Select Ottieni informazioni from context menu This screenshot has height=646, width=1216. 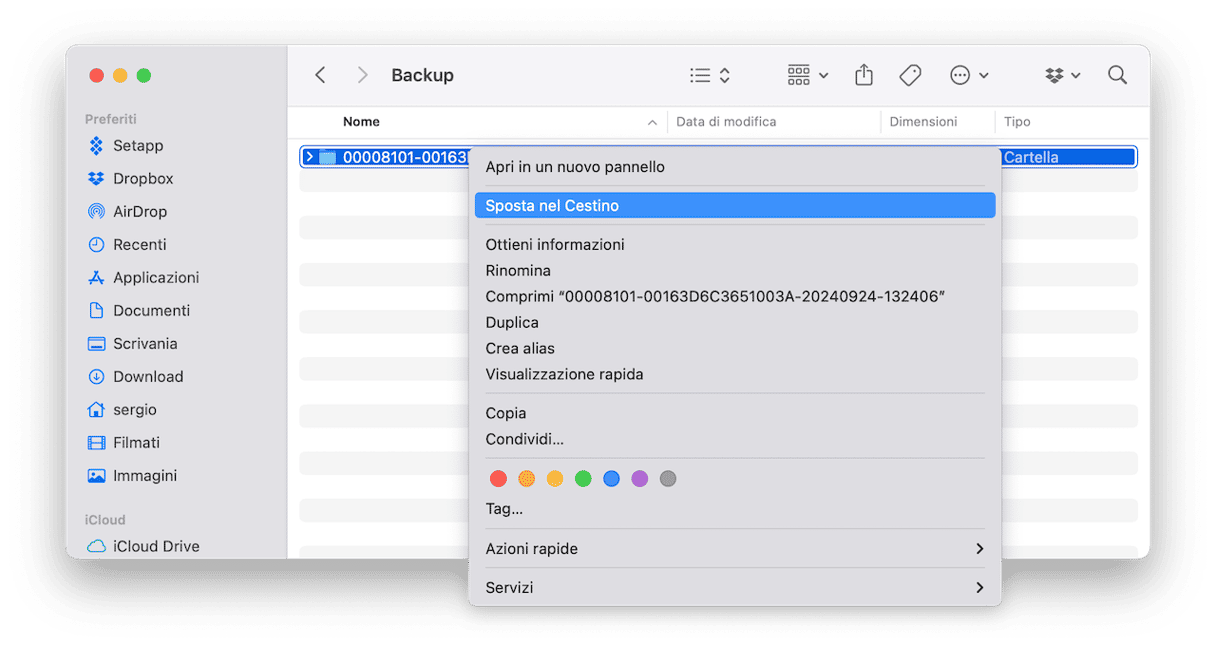(x=555, y=245)
